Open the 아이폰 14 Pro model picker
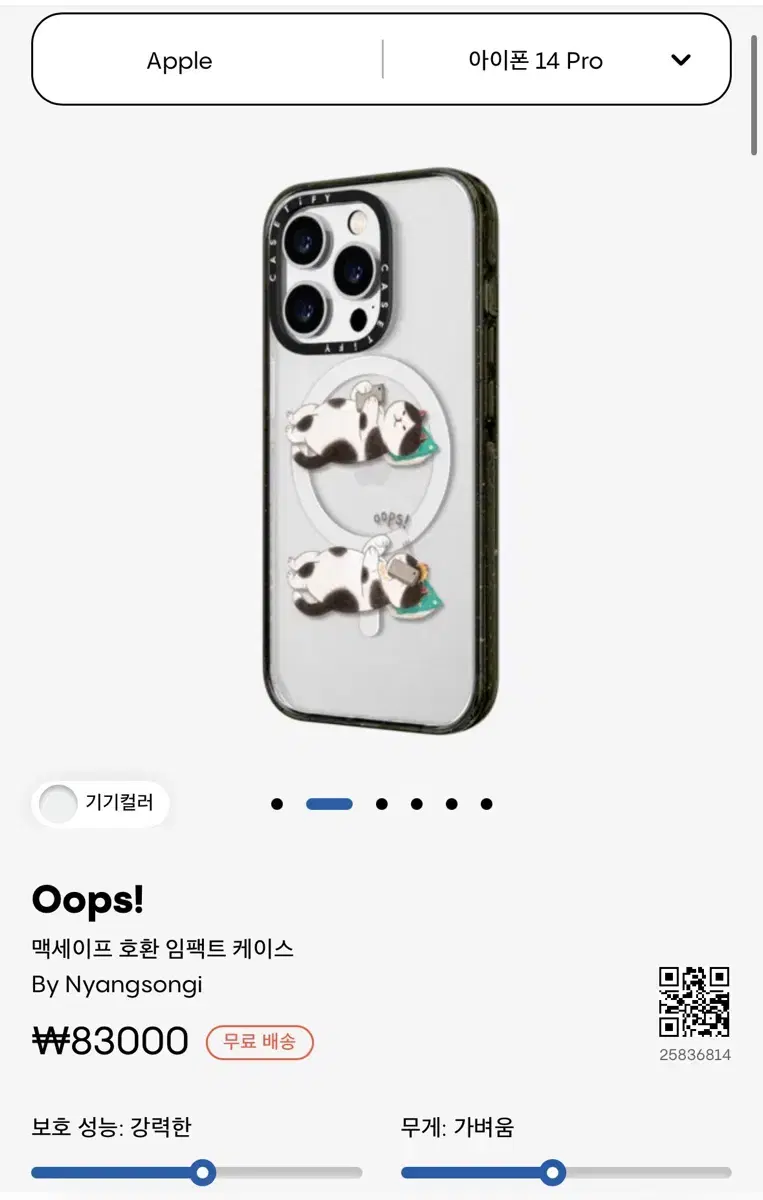This screenshot has height=1200, width=763. point(556,60)
